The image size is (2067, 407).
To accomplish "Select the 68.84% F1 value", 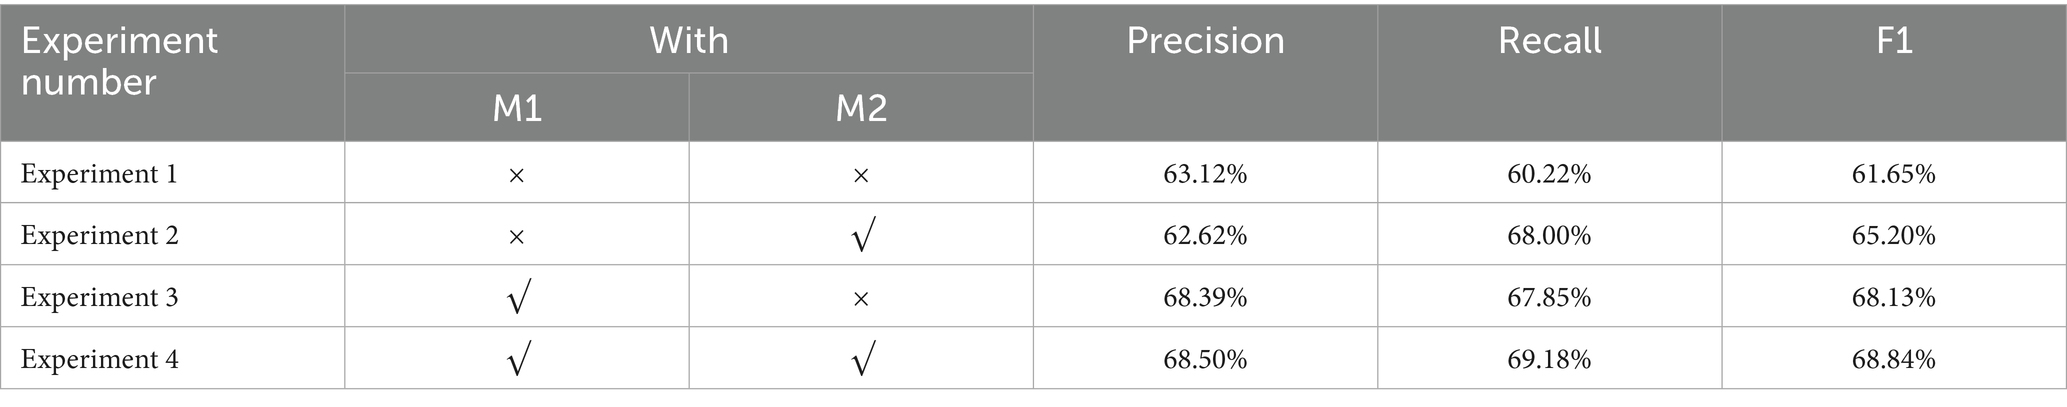I will [x=1893, y=359].
